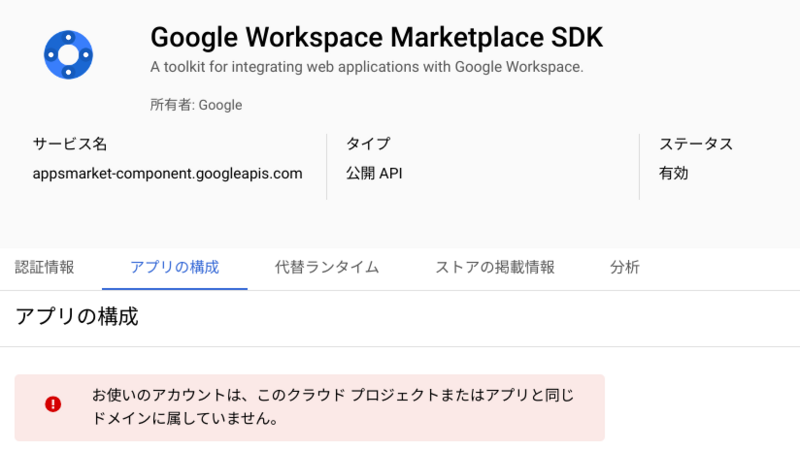Click the 所有者: Google text
This screenshot has width=800, height=450.
point(196,105)
